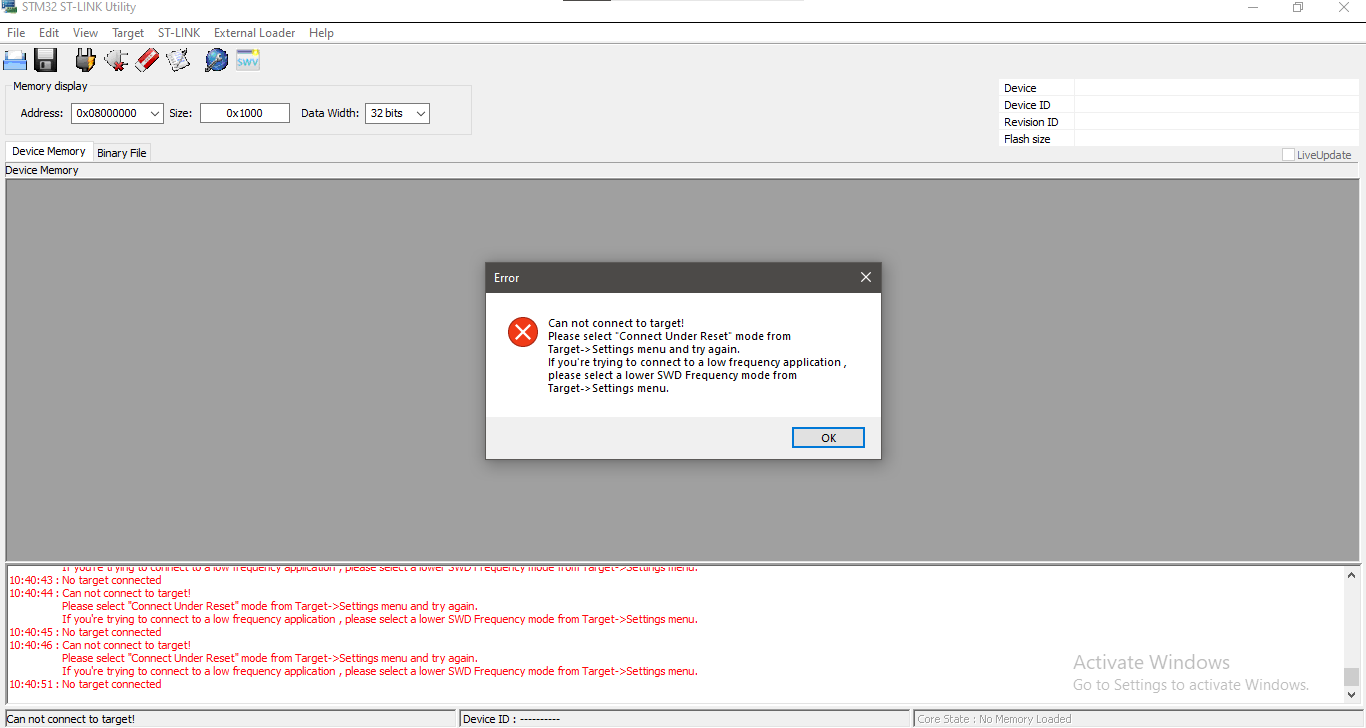Switch to the Binary File tab
The width and height of the screenshot is (1366, 728).
(122, 153)
